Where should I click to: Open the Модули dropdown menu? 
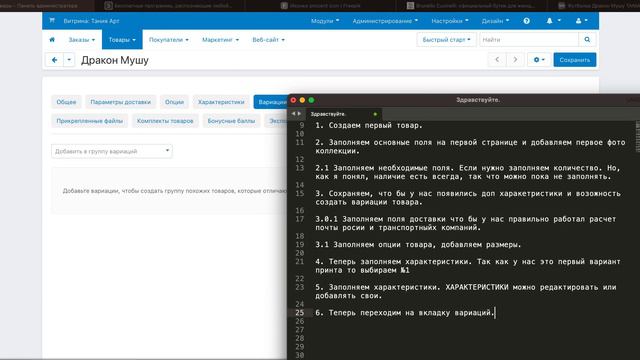click(325, 21)
